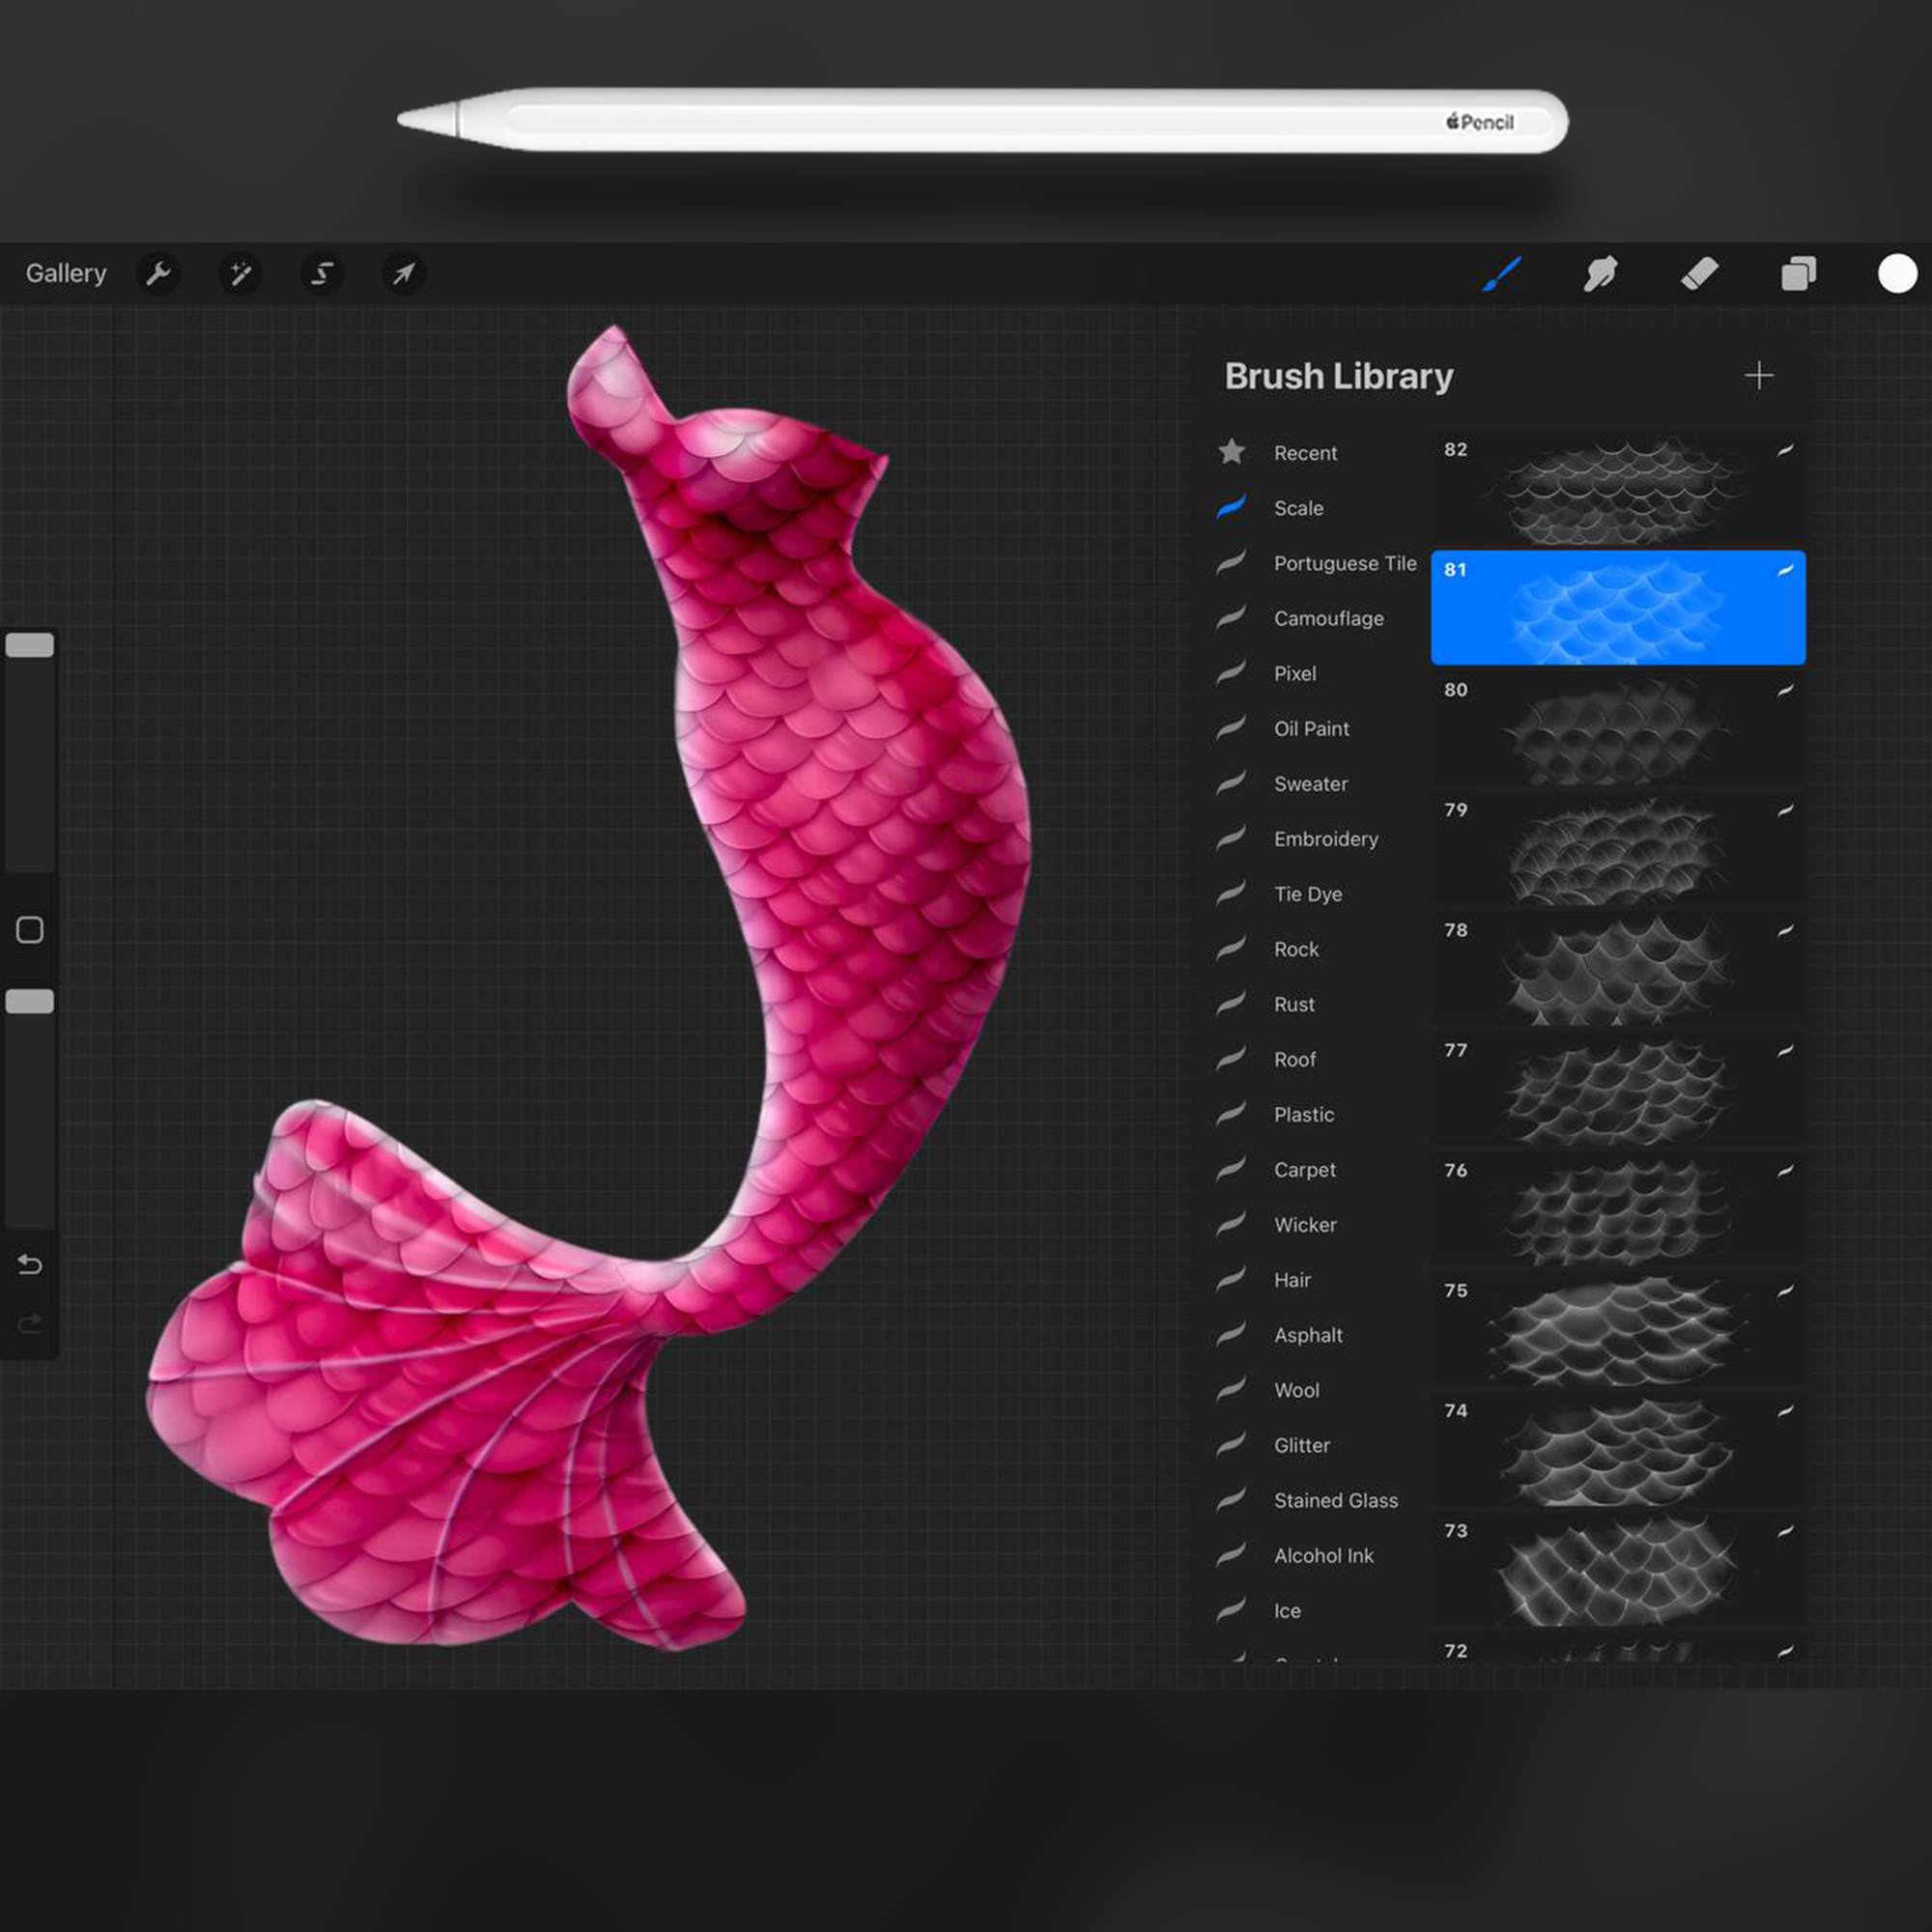Choose scale brush number 78
1932x1932 pixels.
(1617, 968)
